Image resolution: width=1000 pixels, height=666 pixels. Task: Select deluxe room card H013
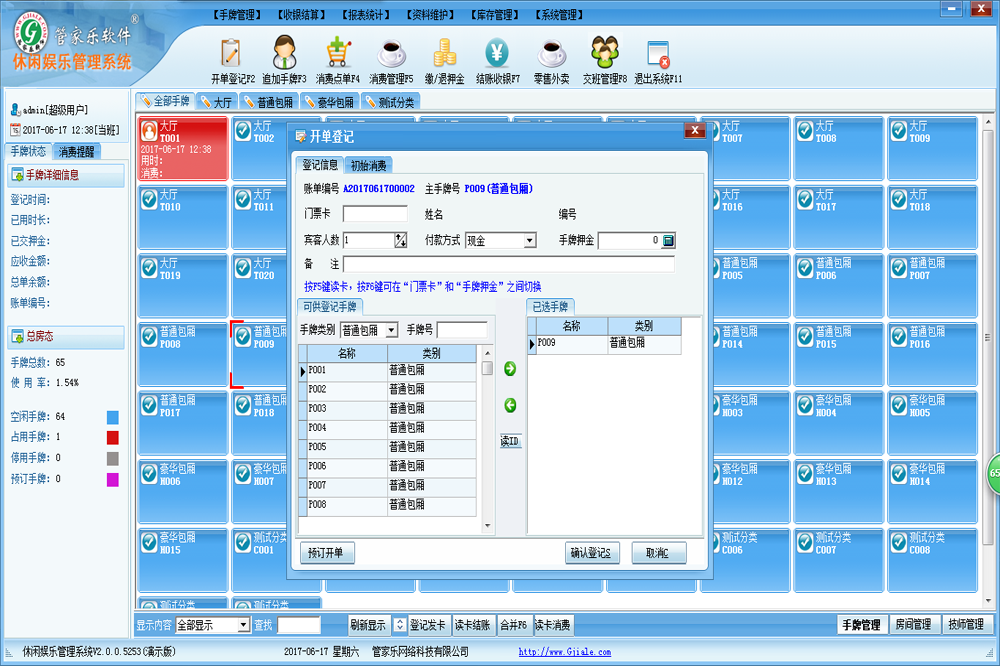point(839,492)
